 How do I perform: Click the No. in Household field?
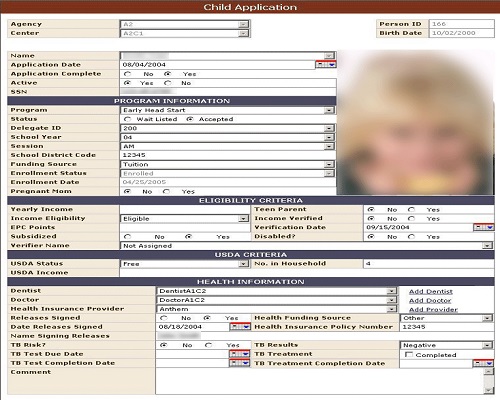tap(429, 264)
